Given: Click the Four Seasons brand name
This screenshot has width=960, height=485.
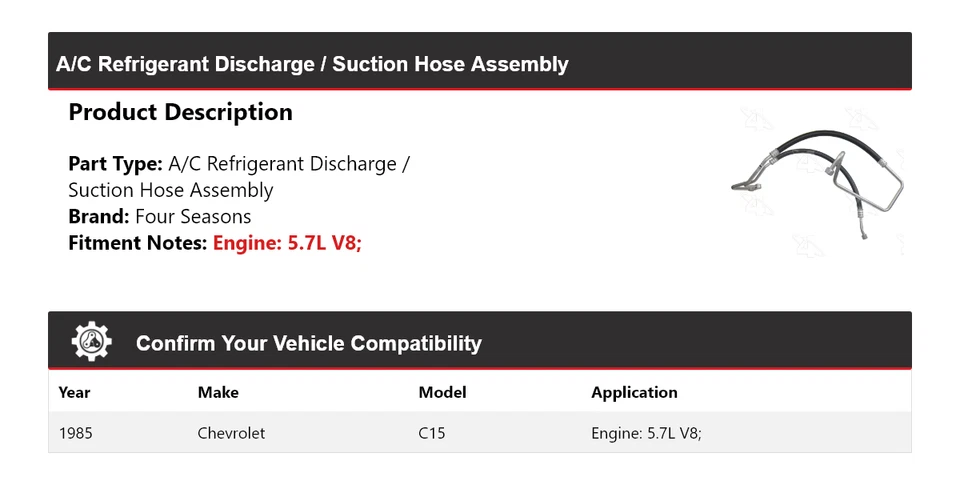Looking at the screenshot, I should [193, 217].
